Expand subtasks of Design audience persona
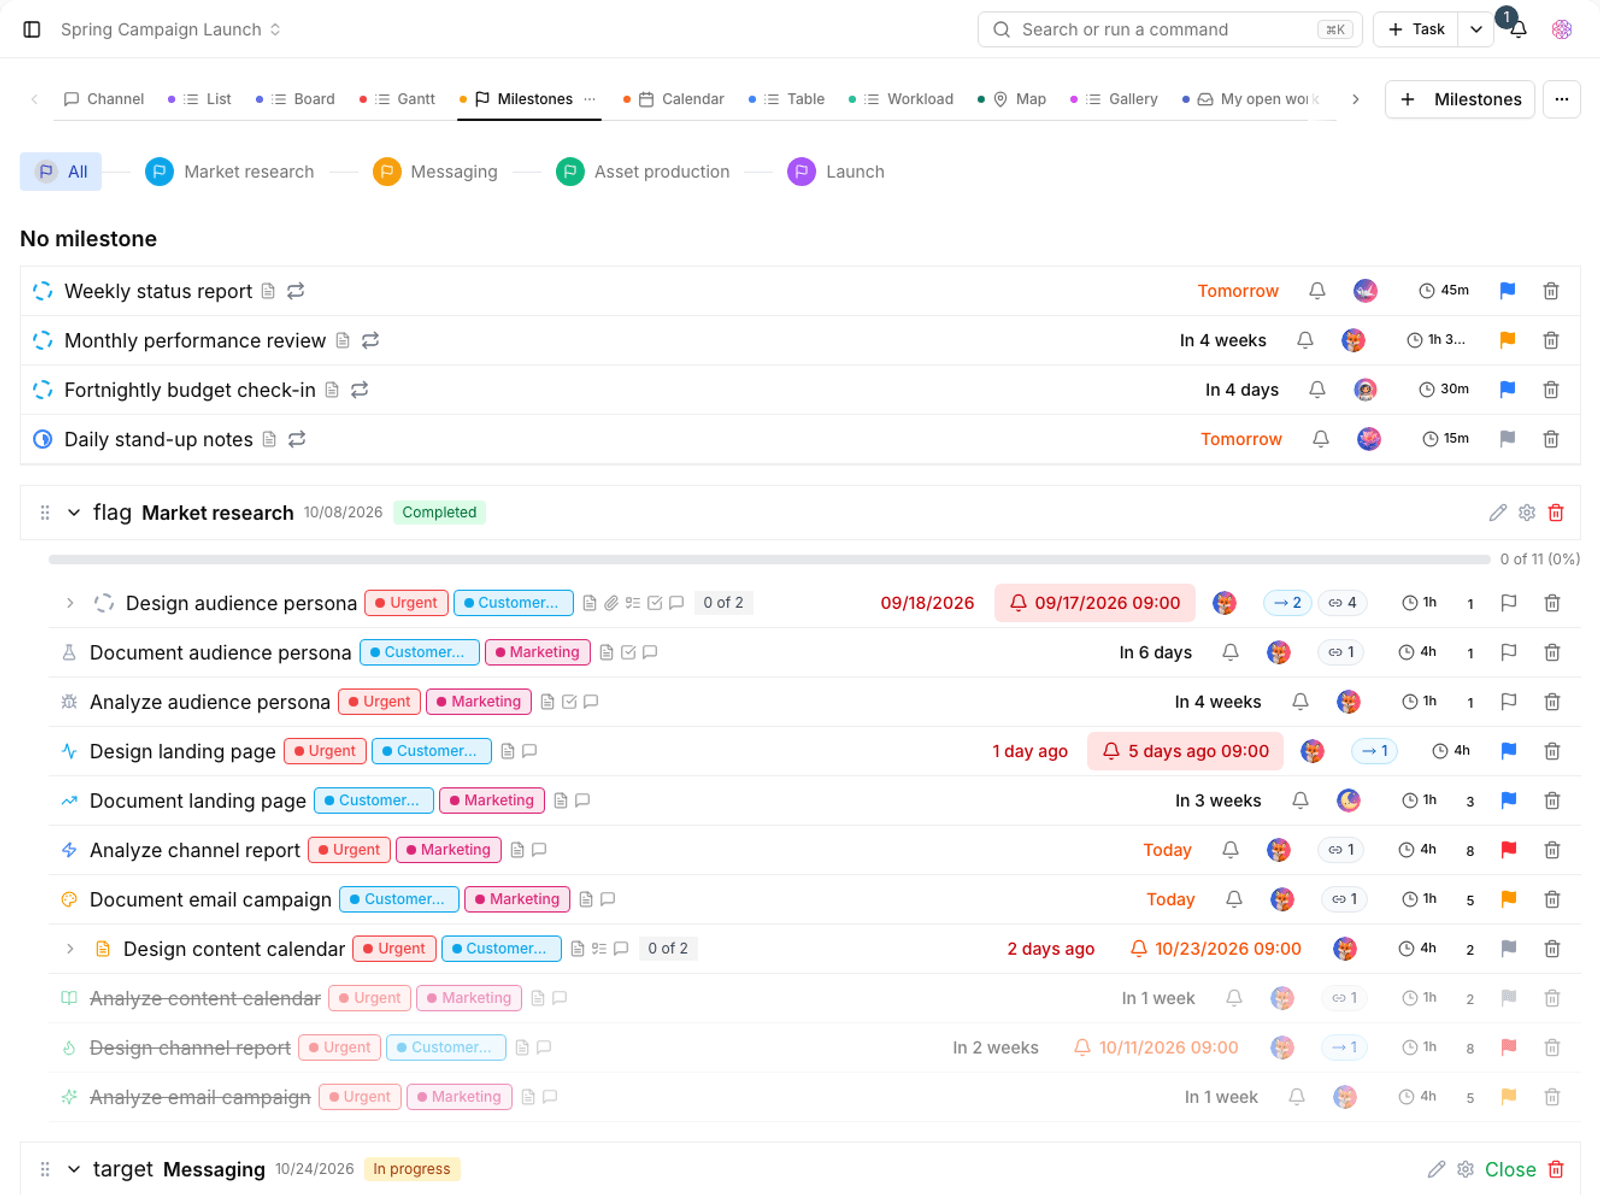 (70, 603)
